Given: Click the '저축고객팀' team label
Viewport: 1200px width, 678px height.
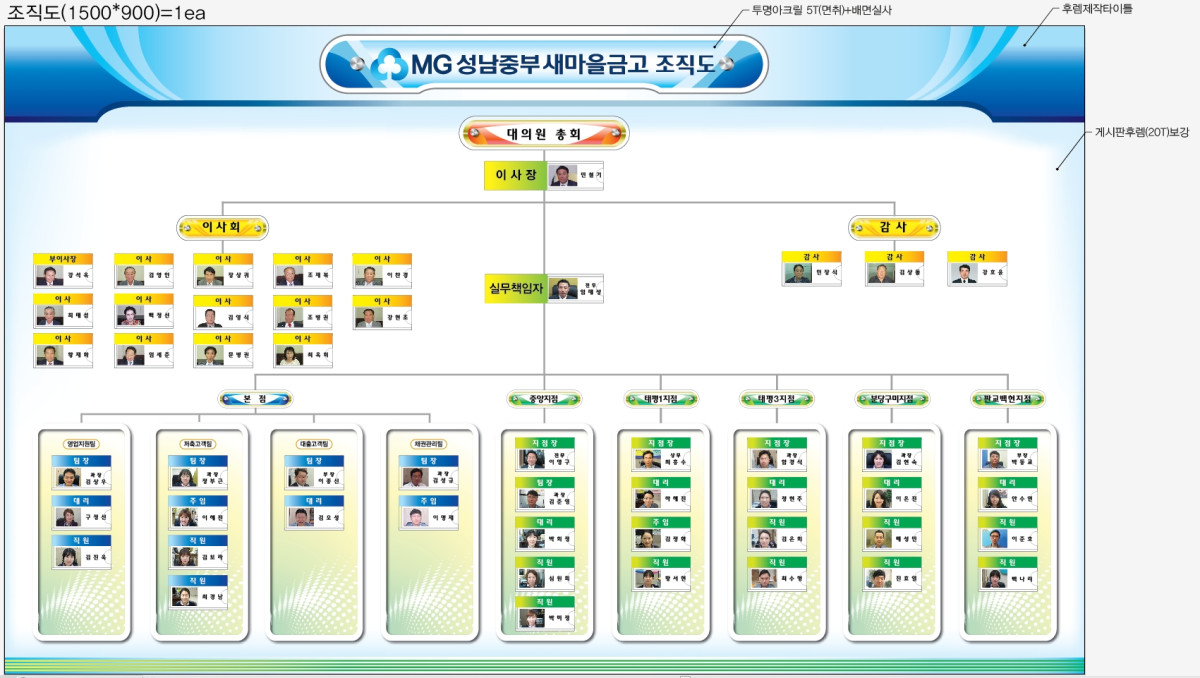Looking at the screenshot, I should pos(198,444).
